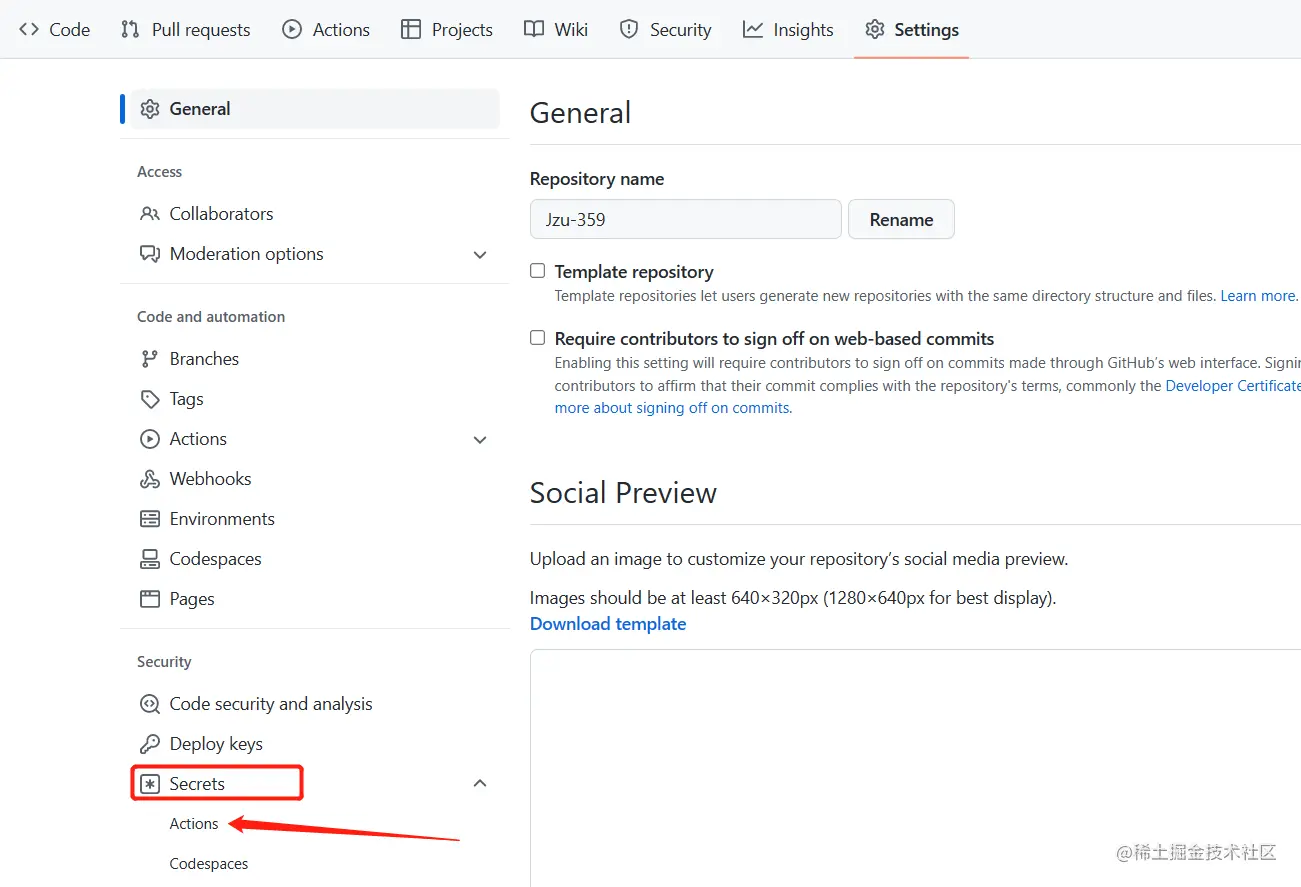Image resolution: width=1301 pixels, height=887 pixels.
Task: Collapse the Secrets section chevron
Action: pos(480,783)
